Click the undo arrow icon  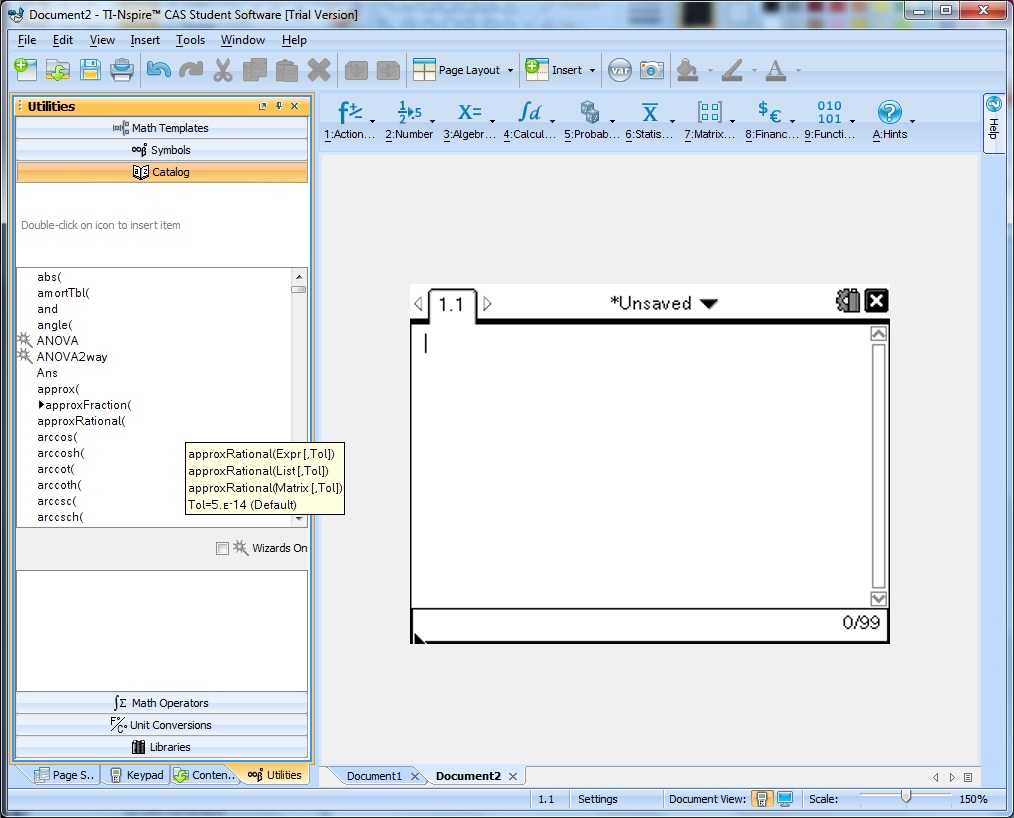tap(158, 70)
